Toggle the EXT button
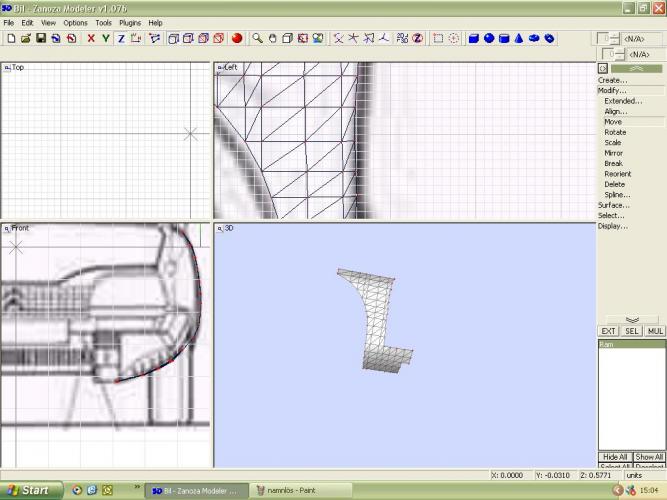This screenshot has height=500, width=667. pos(608,331)
